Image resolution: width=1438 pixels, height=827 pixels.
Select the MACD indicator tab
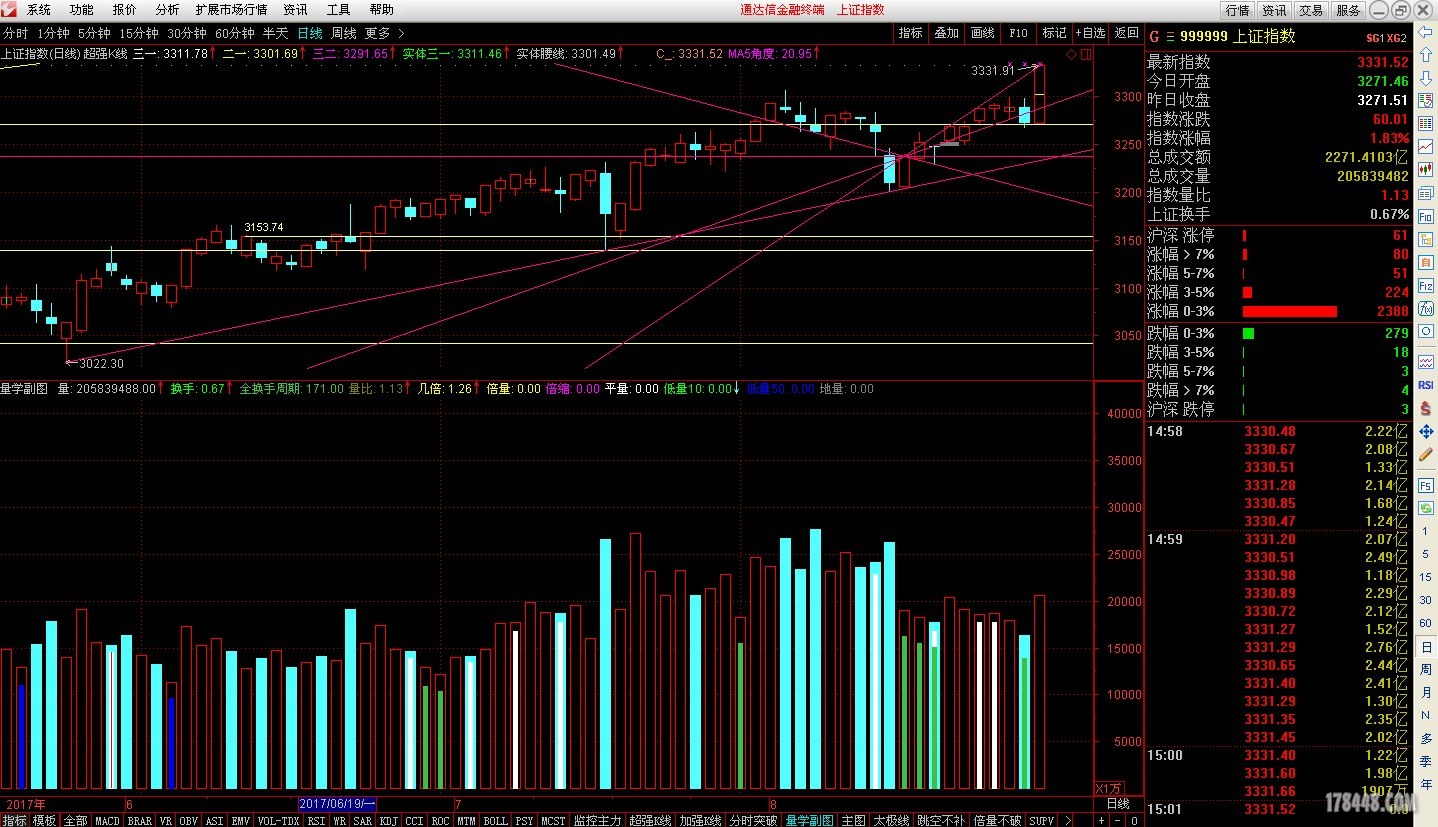click(x=107, y=821)
